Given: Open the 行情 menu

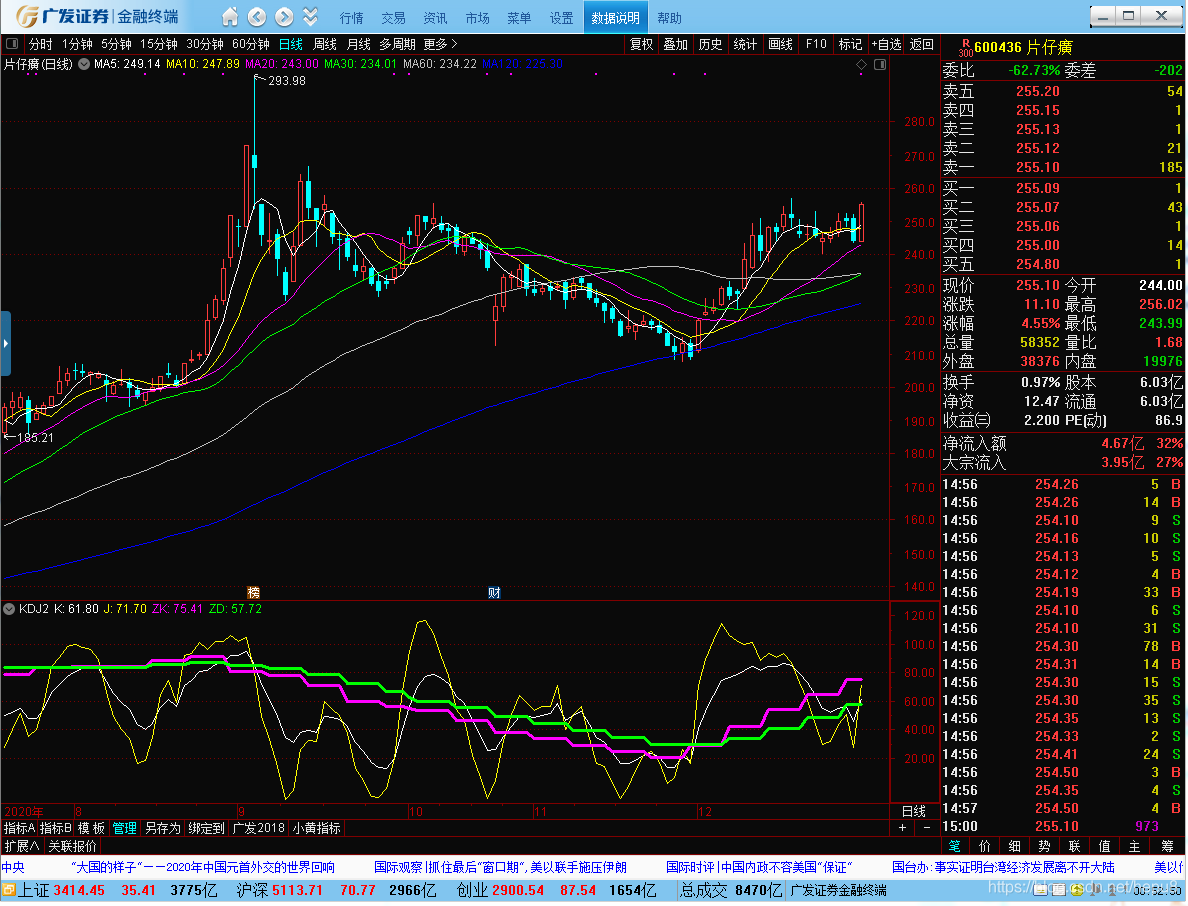Looking at the screenshot, I should coord(352,18).
